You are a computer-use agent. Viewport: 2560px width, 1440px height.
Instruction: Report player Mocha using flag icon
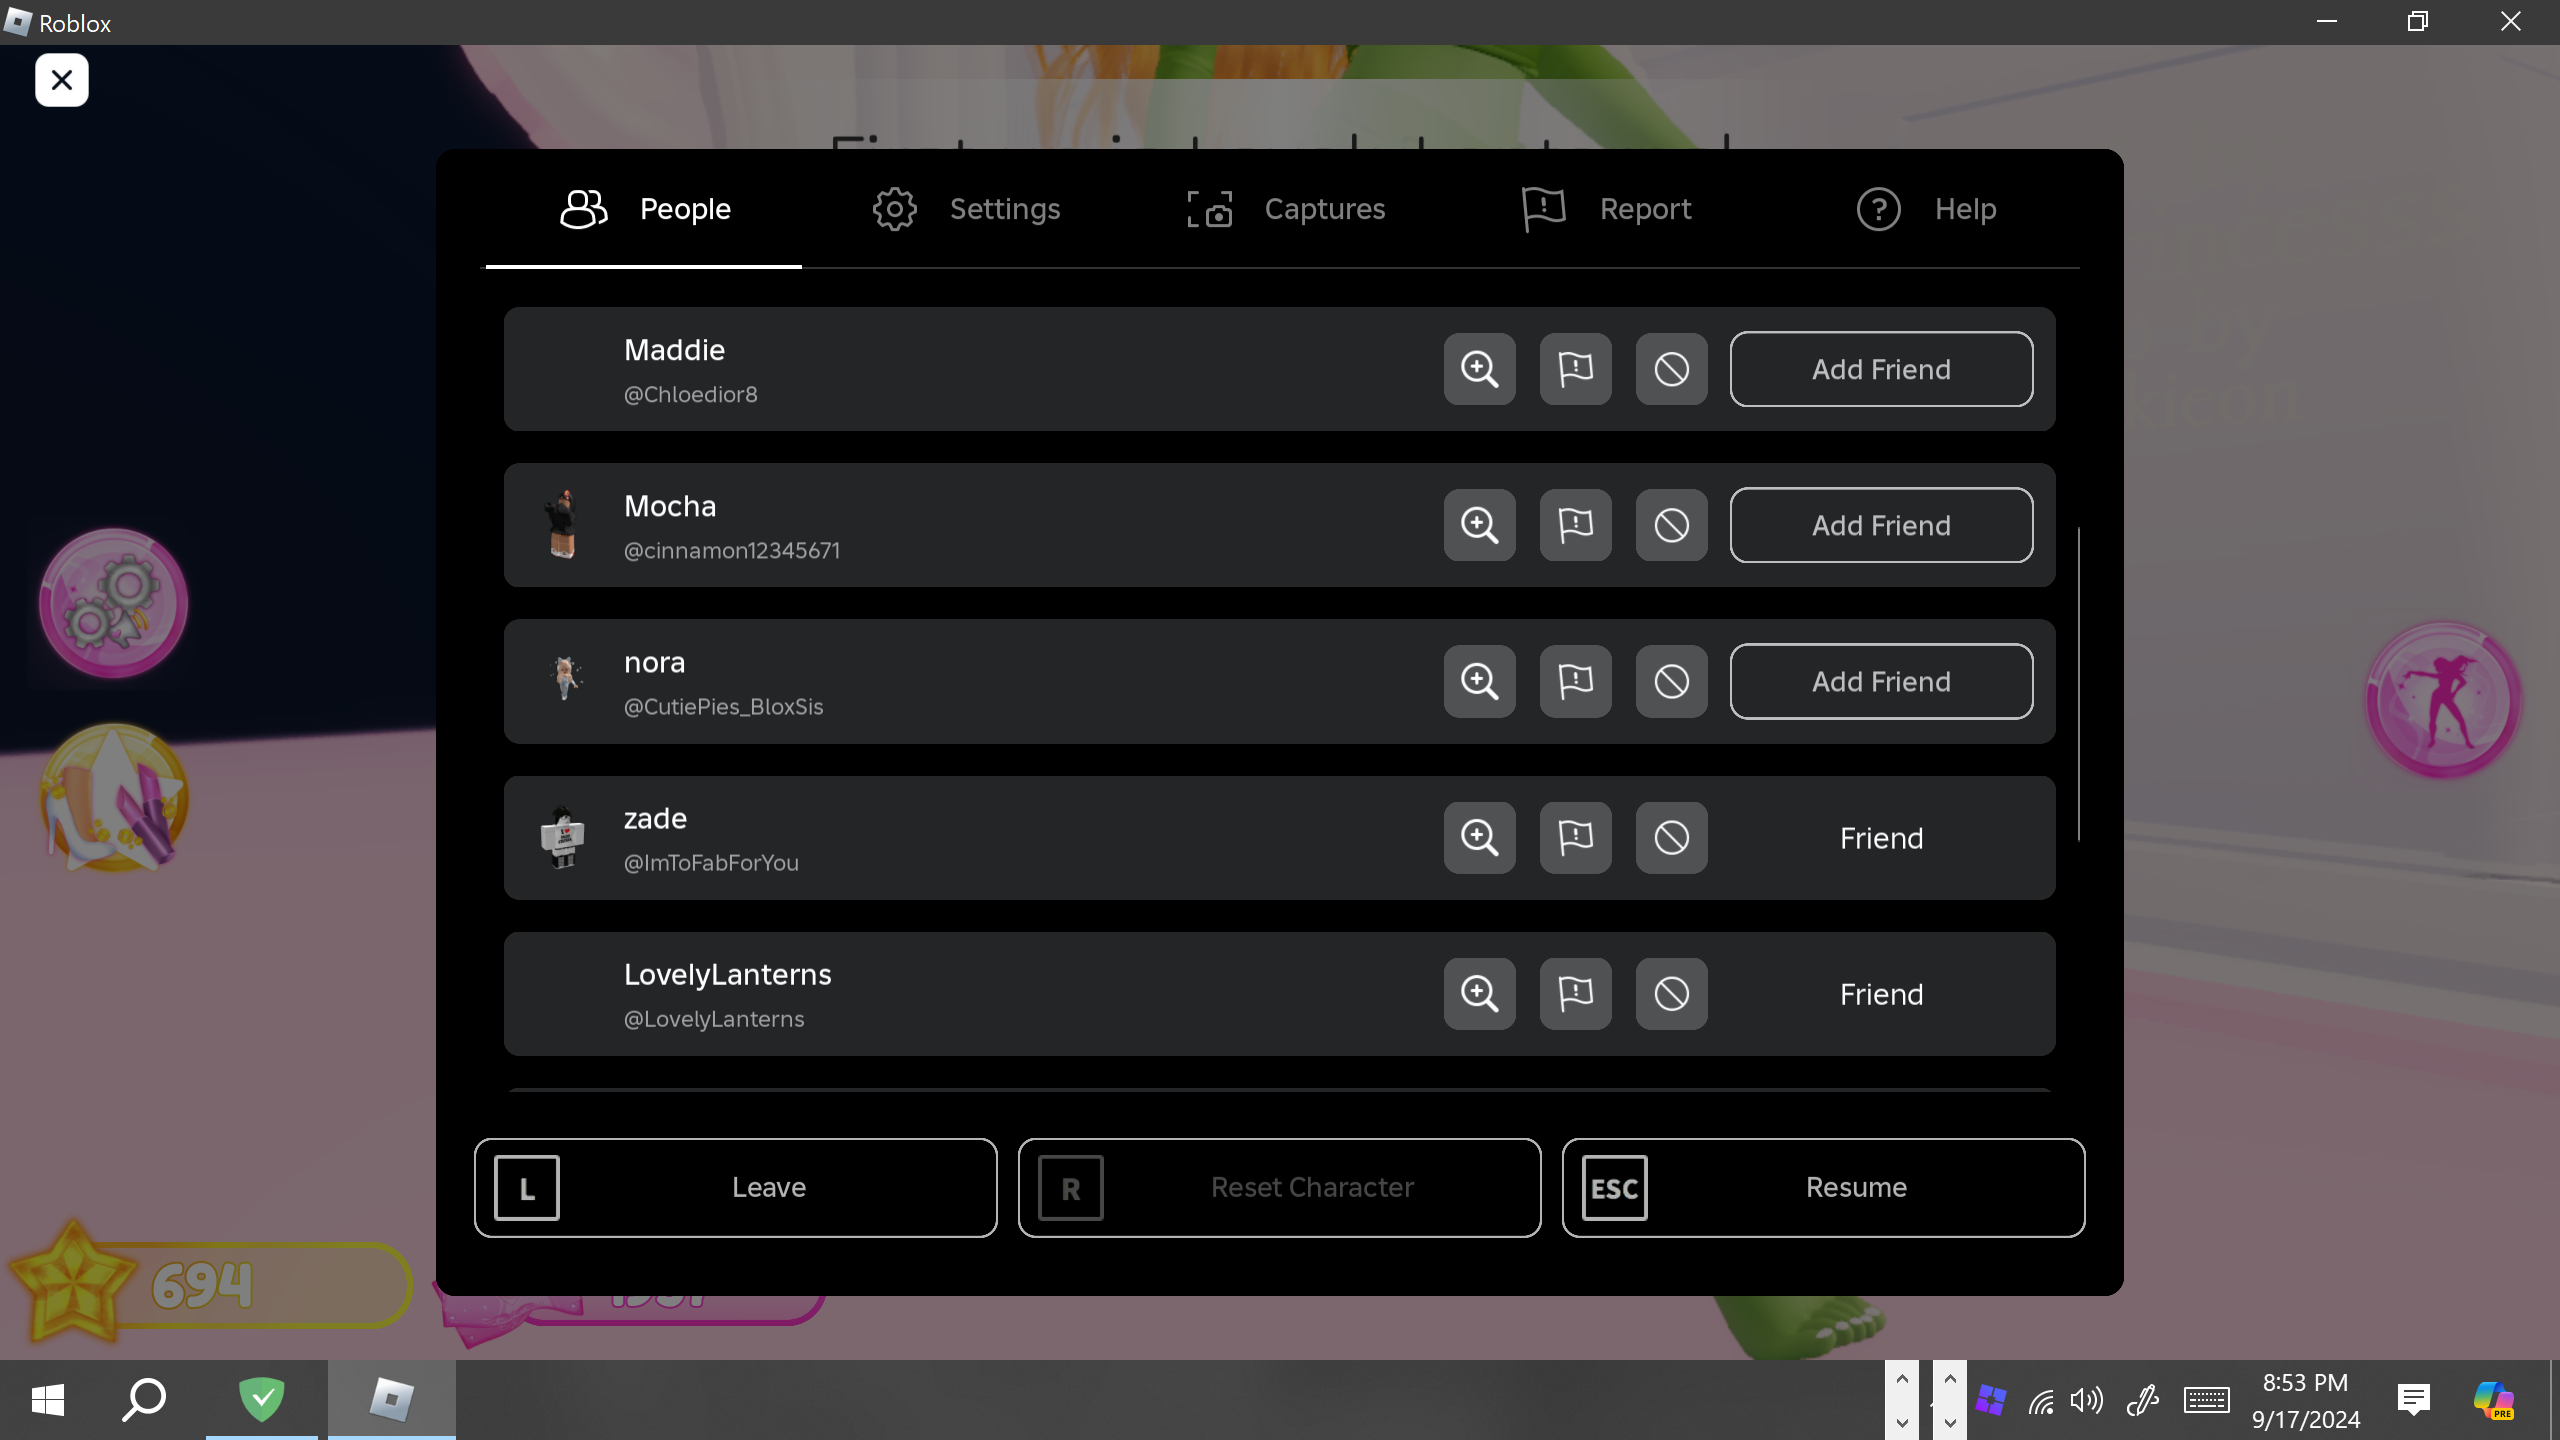click(1575, 525)
